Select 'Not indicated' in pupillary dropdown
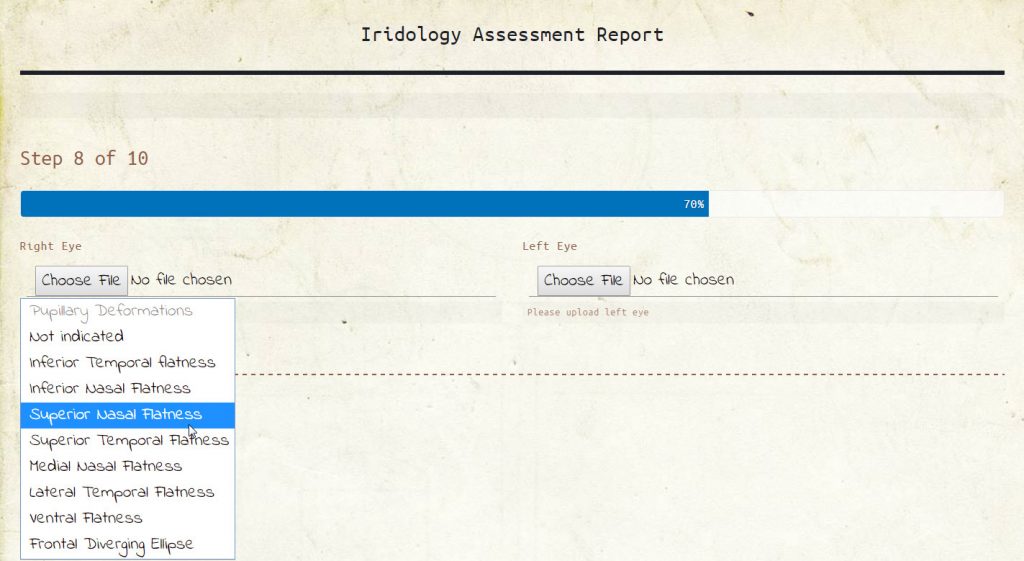The height and width of the screenshot is (561, 1024). pos(128,337)
